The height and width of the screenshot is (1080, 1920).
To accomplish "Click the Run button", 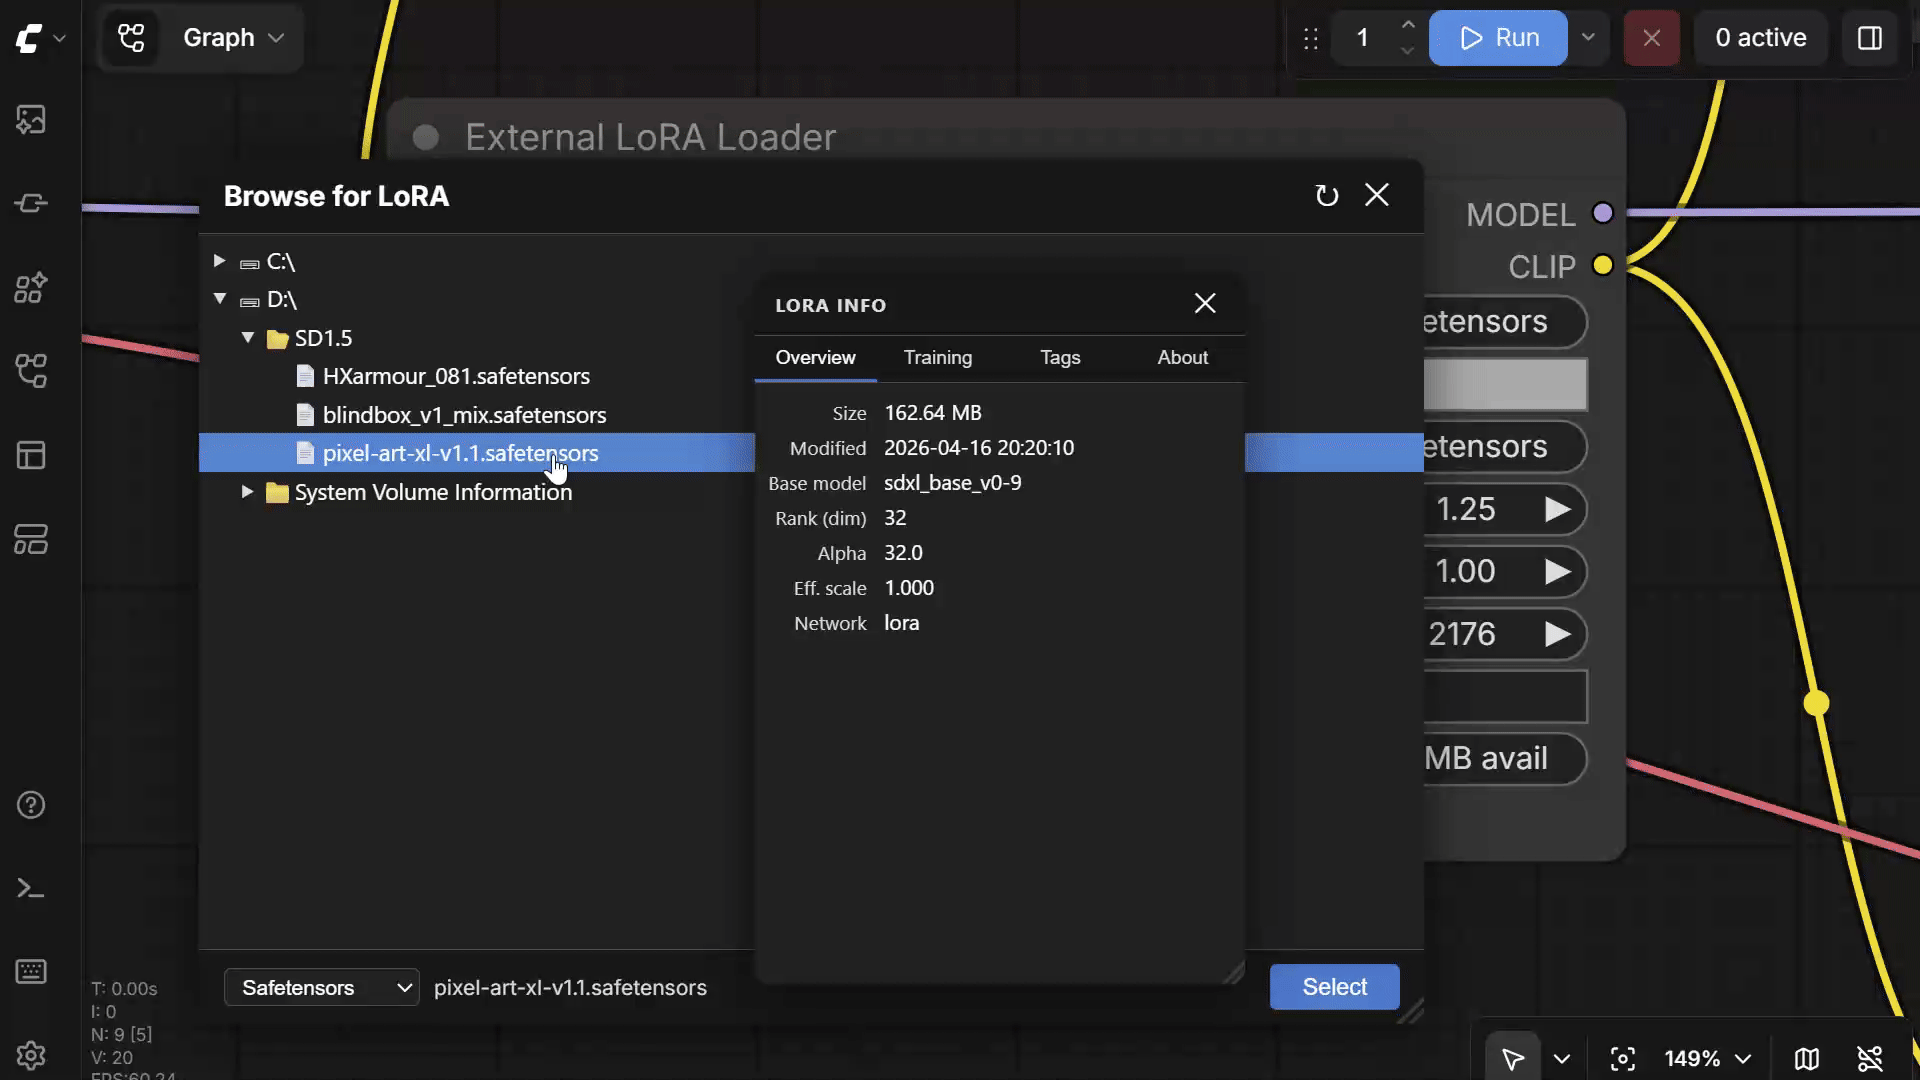I will [x=1498, y=38].
